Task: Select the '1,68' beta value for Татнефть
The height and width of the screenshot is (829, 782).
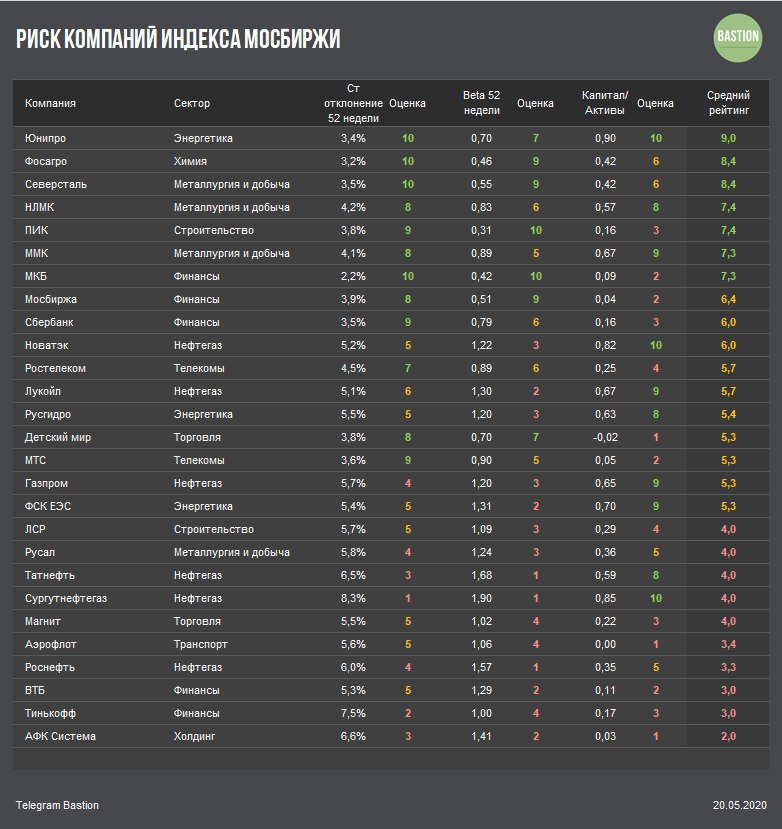Action: 482,575
